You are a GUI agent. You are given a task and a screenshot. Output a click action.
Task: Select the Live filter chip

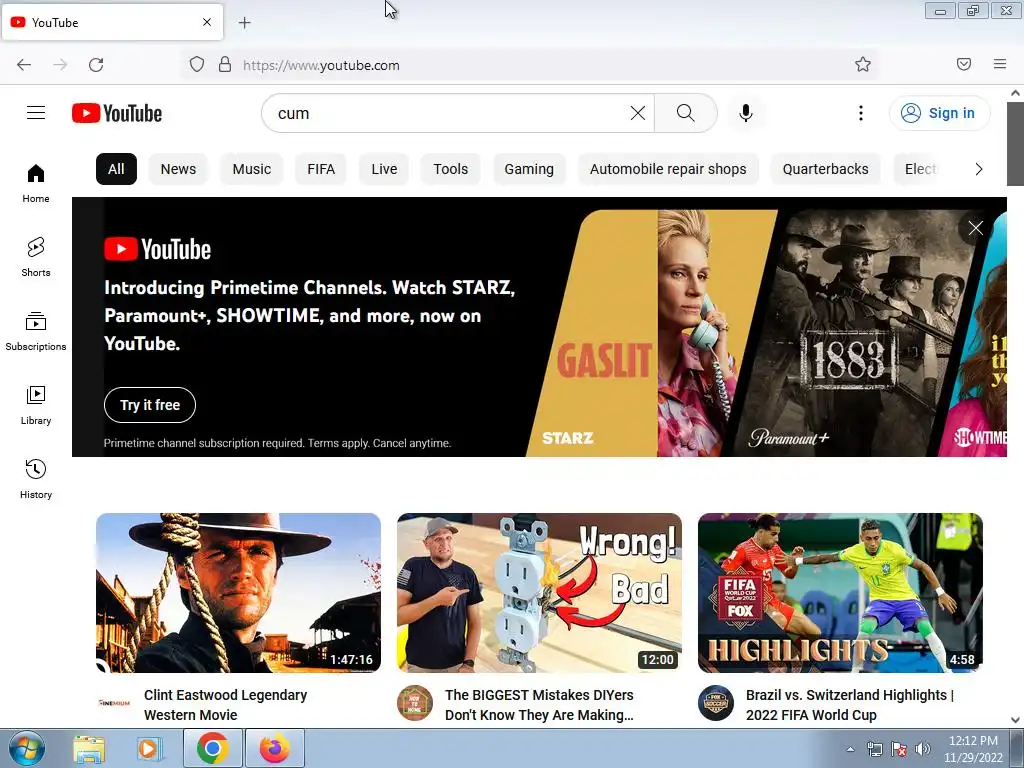(x=384, y=169)
